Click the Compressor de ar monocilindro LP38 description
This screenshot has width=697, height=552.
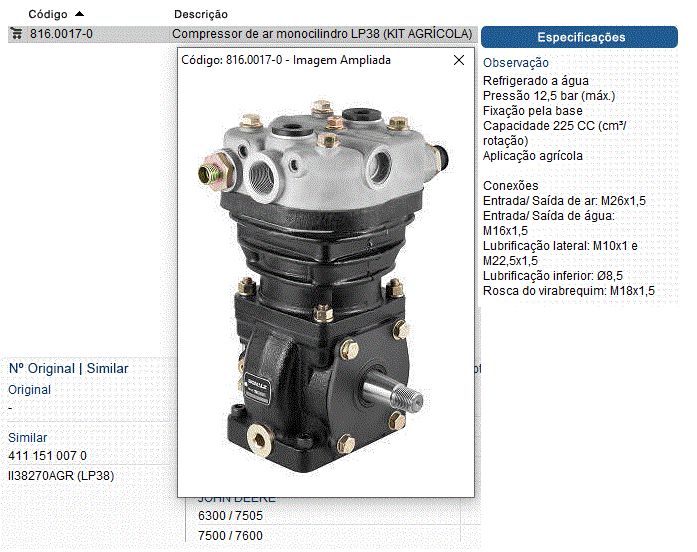(322, 33)
